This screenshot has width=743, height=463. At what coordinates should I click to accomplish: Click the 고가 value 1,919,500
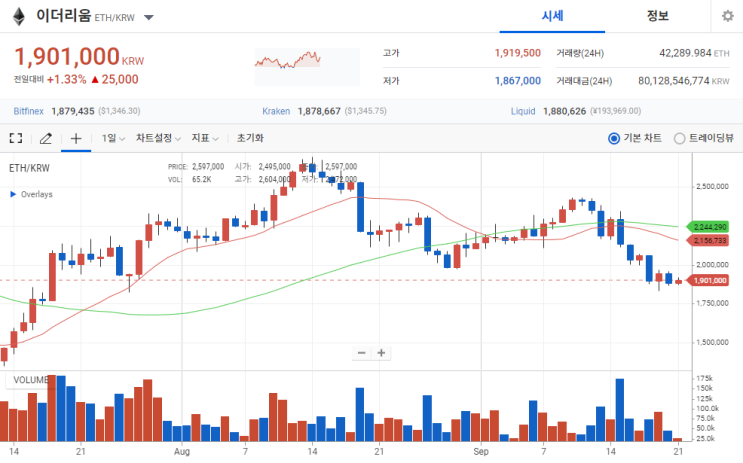517,53
